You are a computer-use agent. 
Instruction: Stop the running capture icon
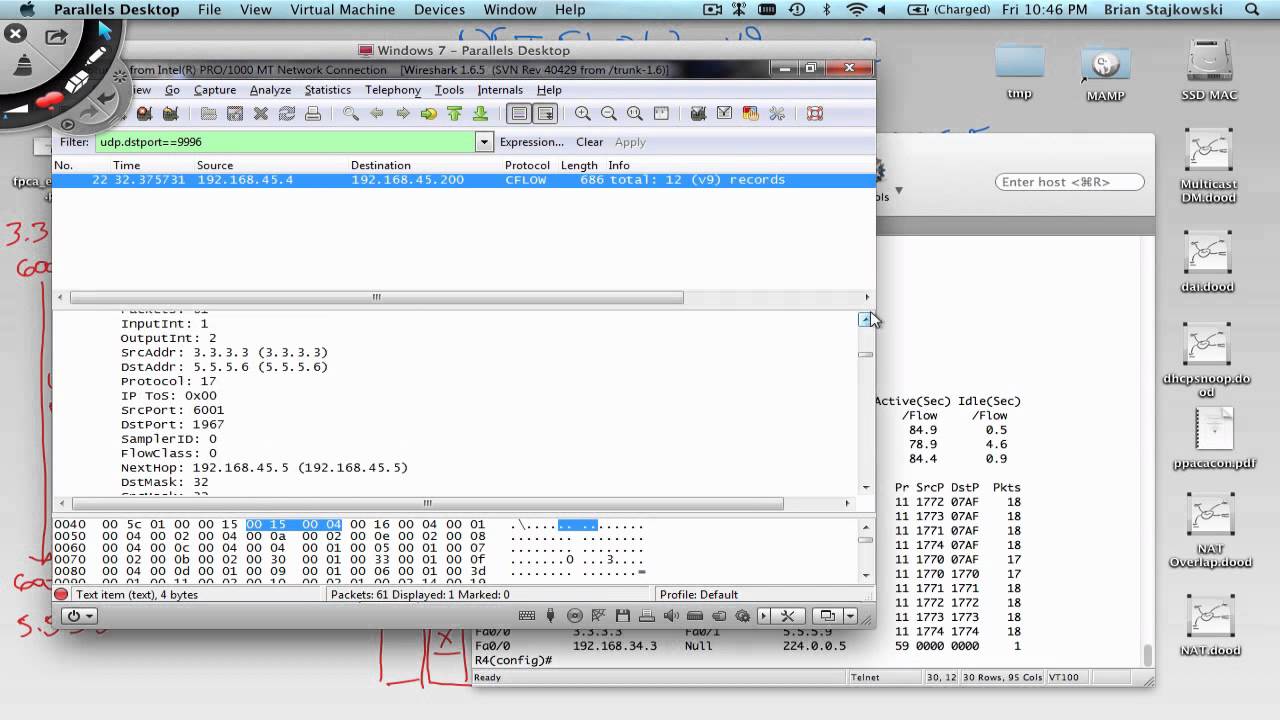pos(144,114)
